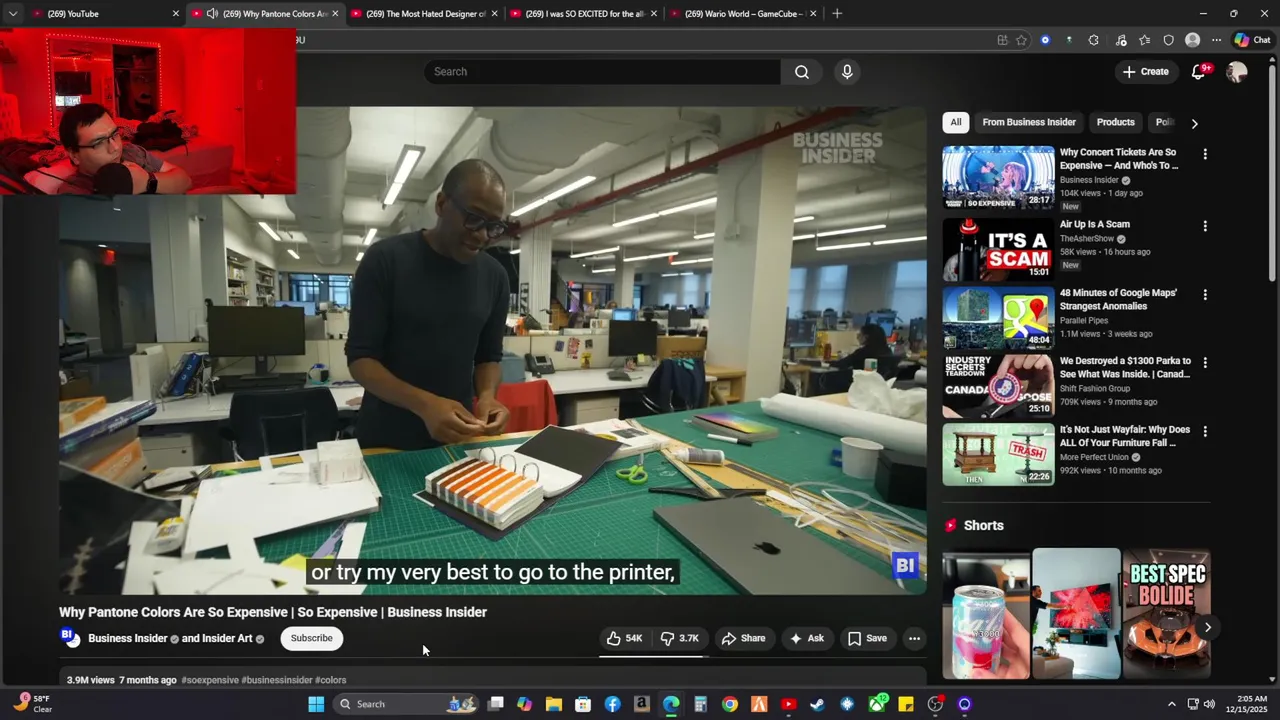Open Windows Start menu

coord(316,704)
